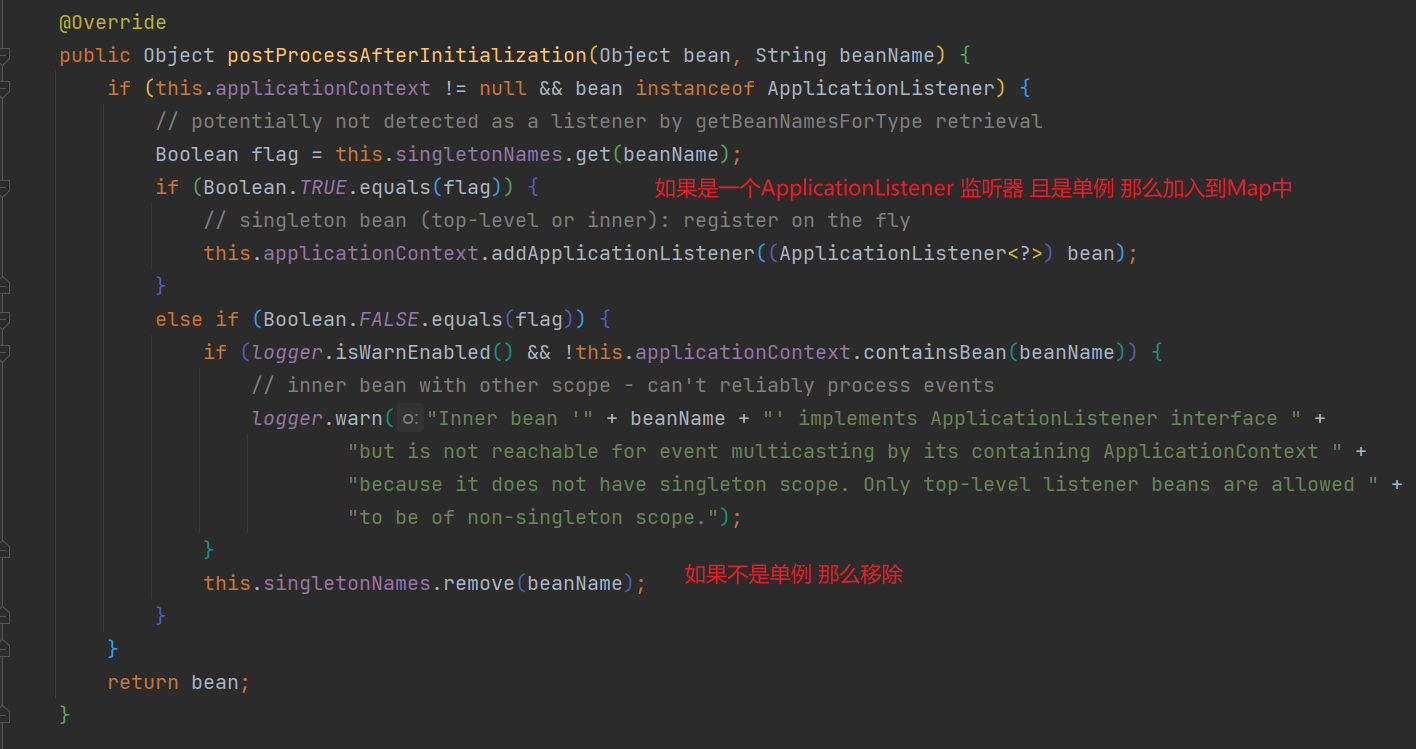
Task: Click the 'remove' method call
Action: [479, 583]
